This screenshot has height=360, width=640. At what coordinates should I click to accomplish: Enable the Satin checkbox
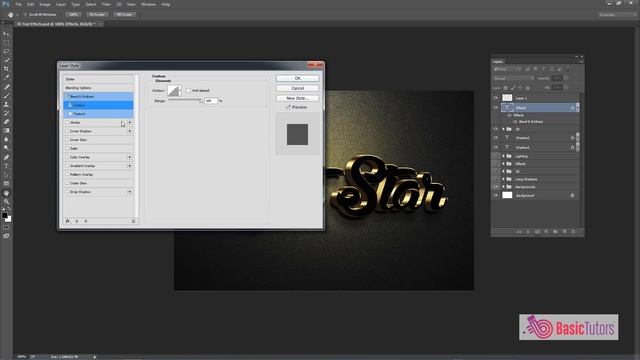click(x=67, y=148)
